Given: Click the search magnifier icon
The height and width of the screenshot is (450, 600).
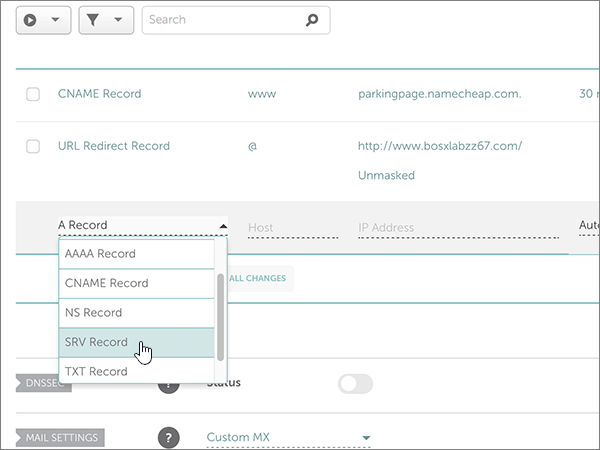Looking at the screenshot, I should (312, 20).
